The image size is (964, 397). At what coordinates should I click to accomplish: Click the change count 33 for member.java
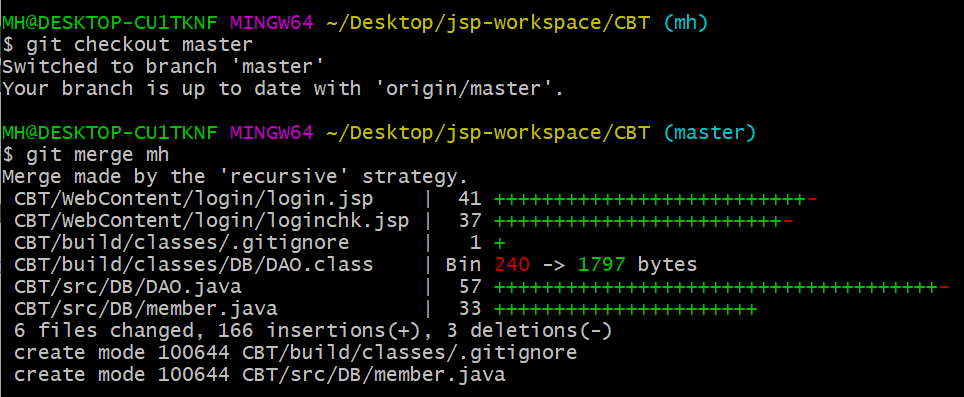[x=470, y=309]
